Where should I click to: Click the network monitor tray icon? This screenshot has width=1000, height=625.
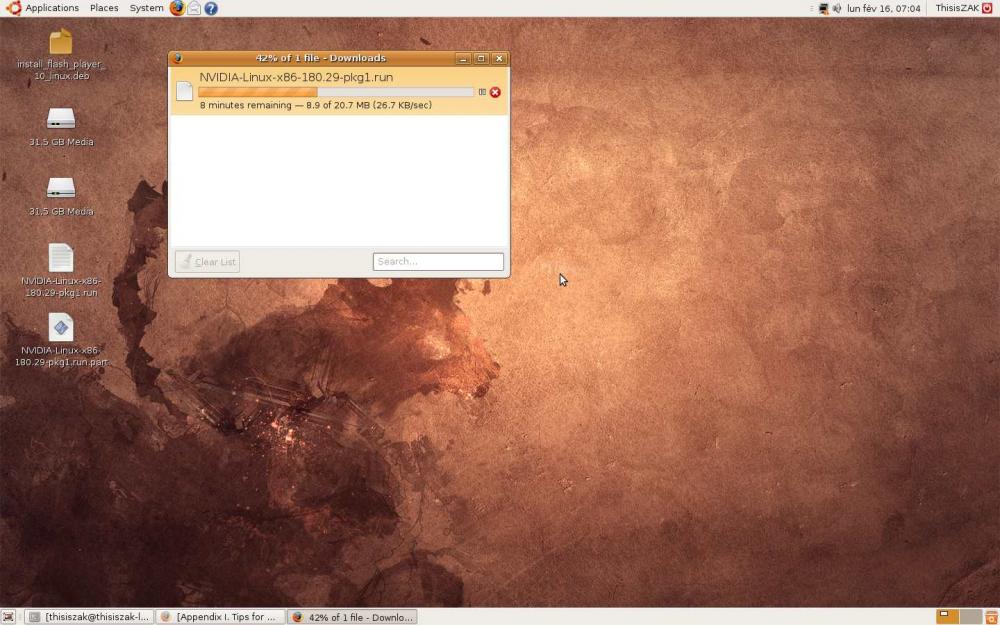823,8
